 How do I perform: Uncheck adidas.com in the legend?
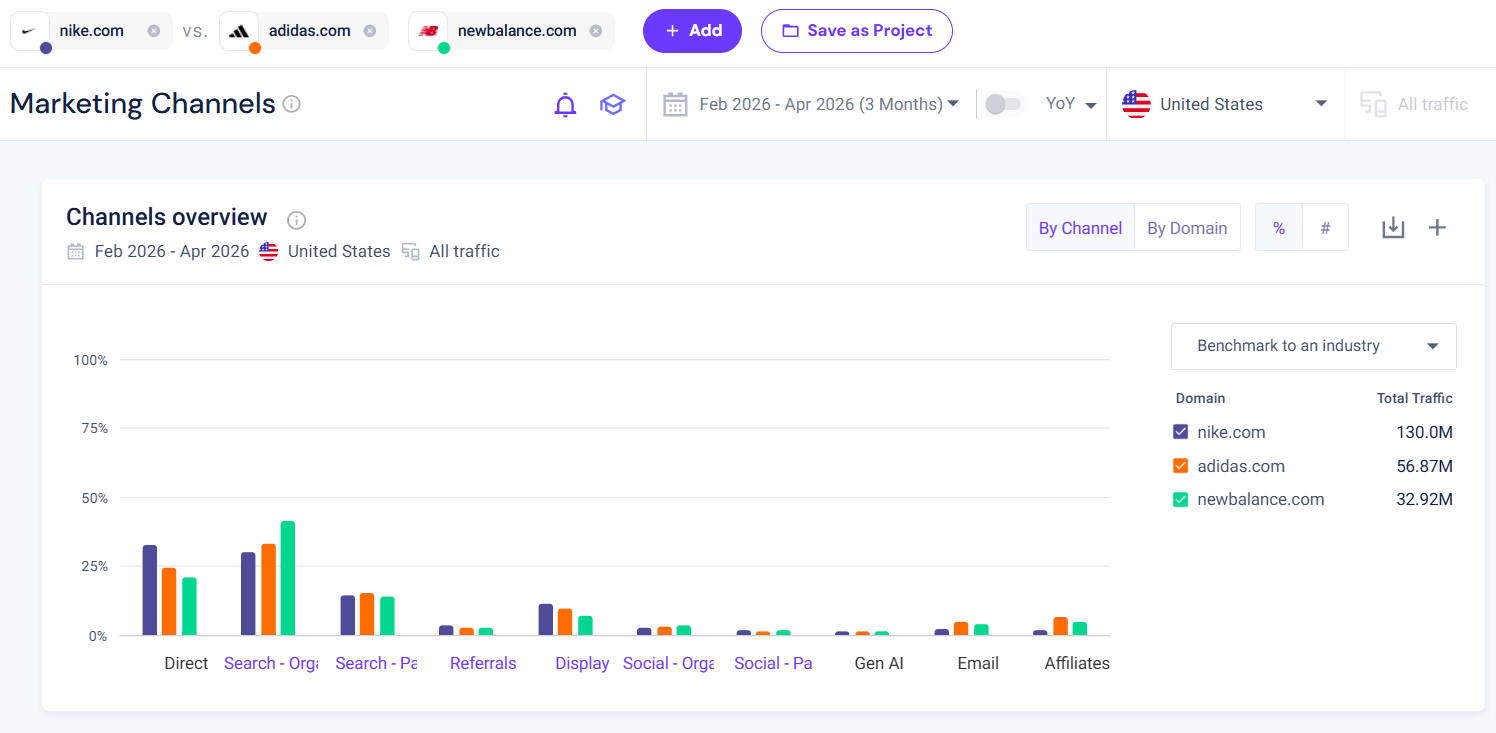coord(1180,466)
